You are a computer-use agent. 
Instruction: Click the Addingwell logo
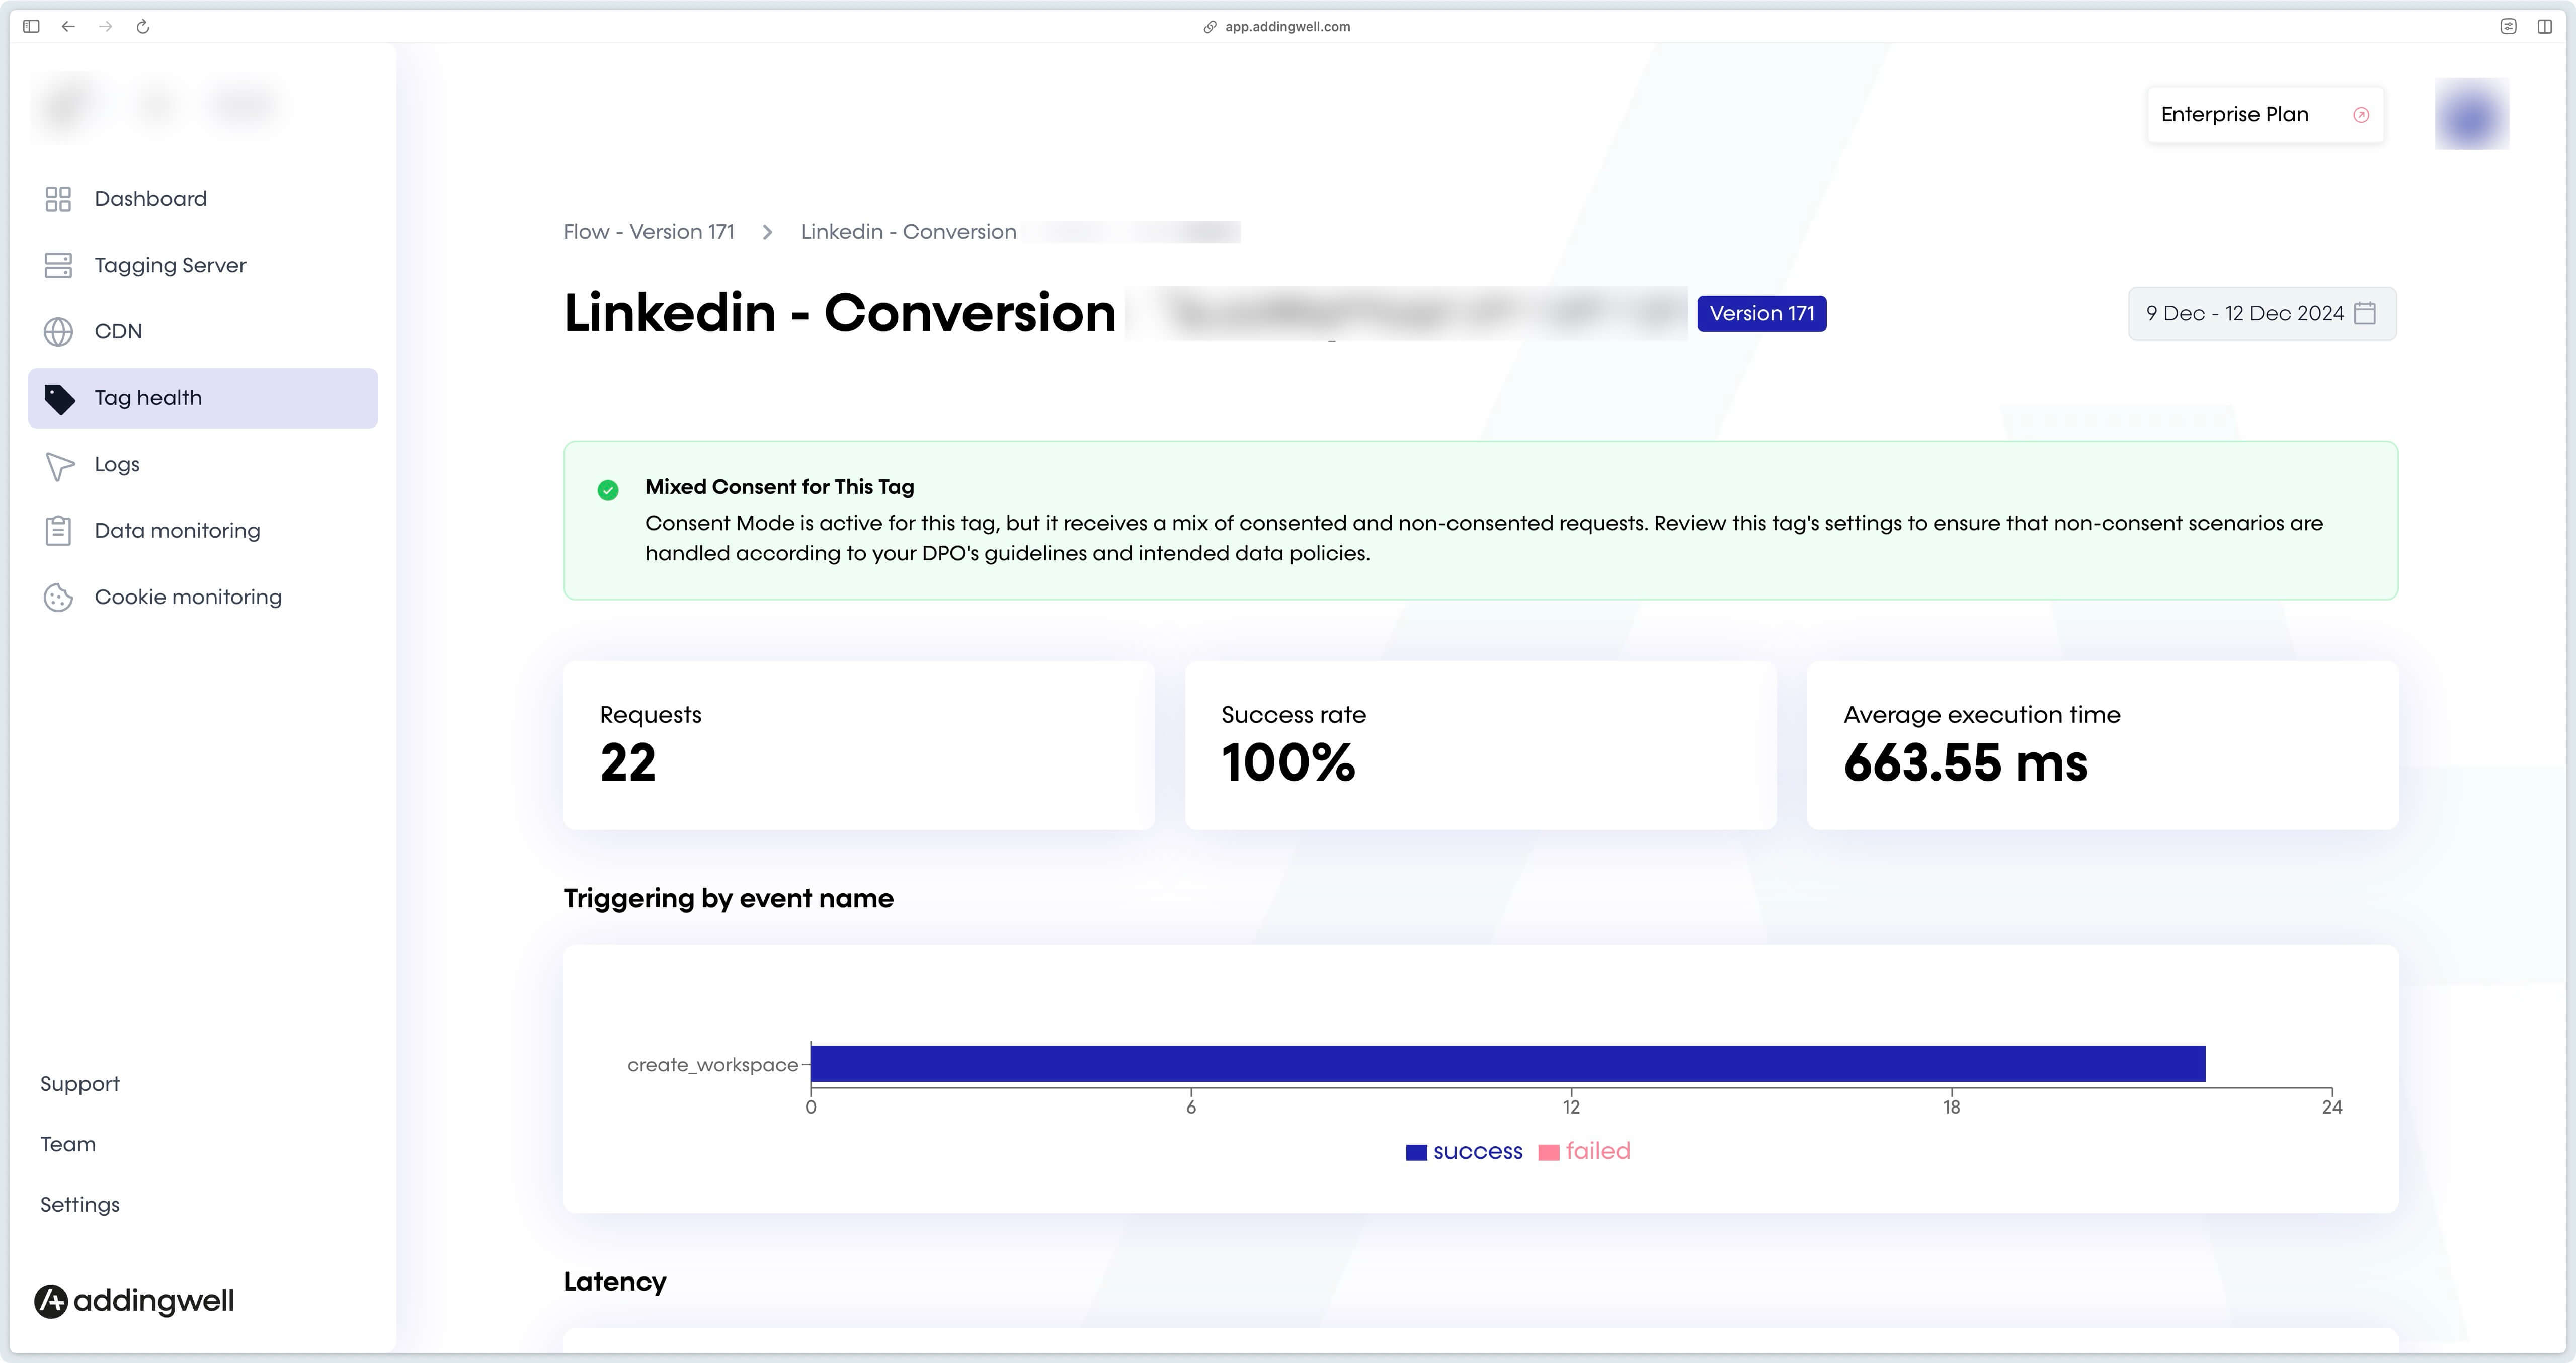[134, 1301]
